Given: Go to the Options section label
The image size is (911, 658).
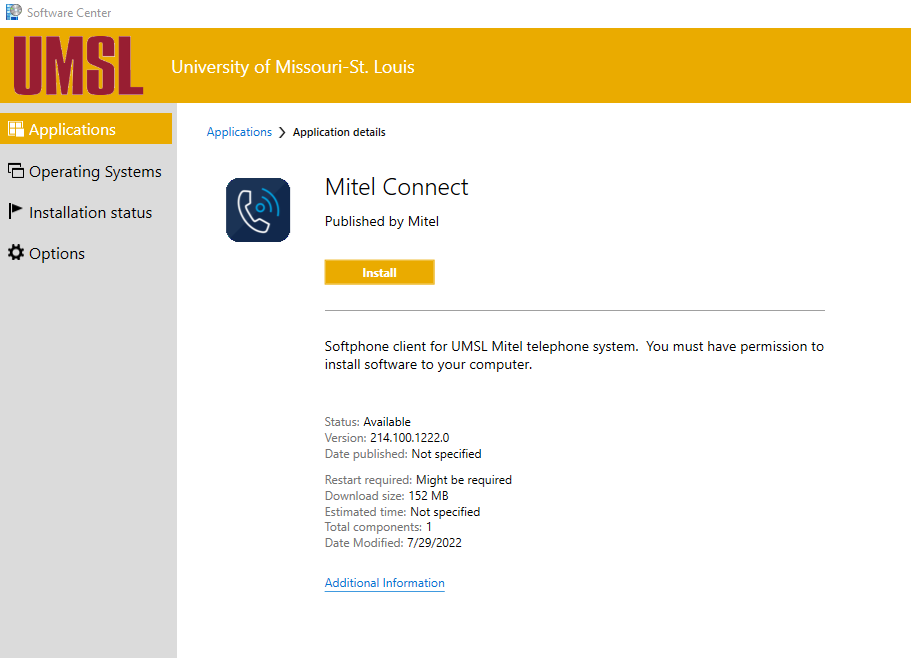Looking at the screenshot, I should [x=57, y=254].
